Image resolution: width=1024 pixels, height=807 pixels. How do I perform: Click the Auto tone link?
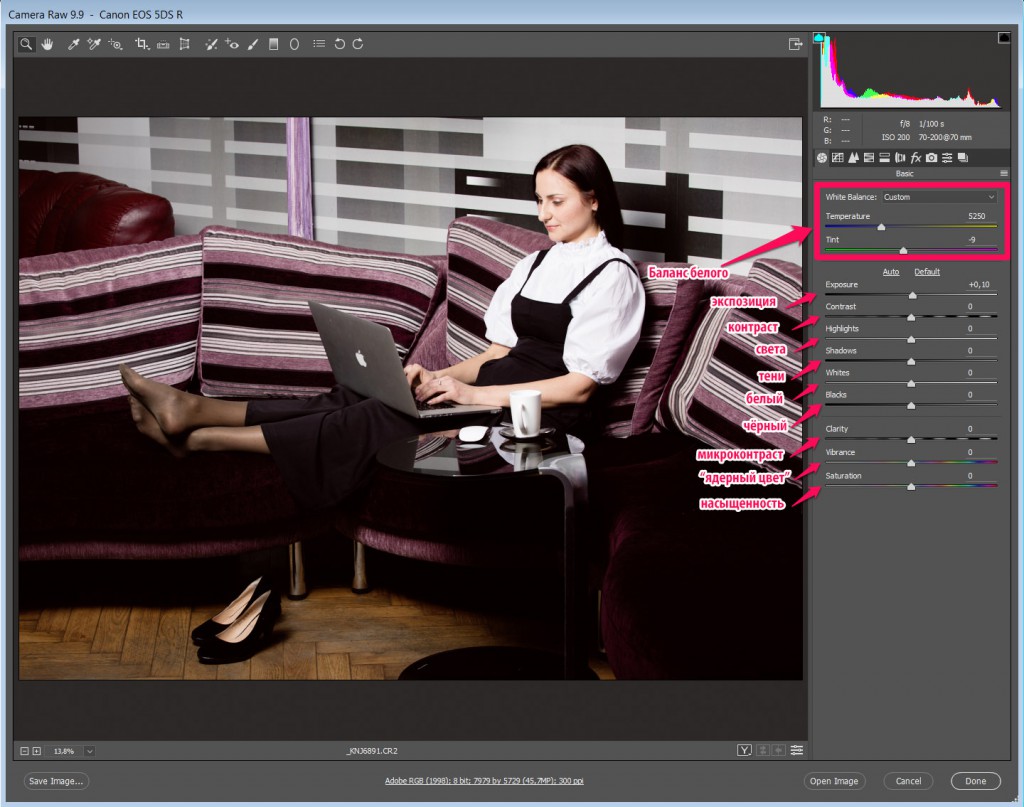[x=891, y=272]
